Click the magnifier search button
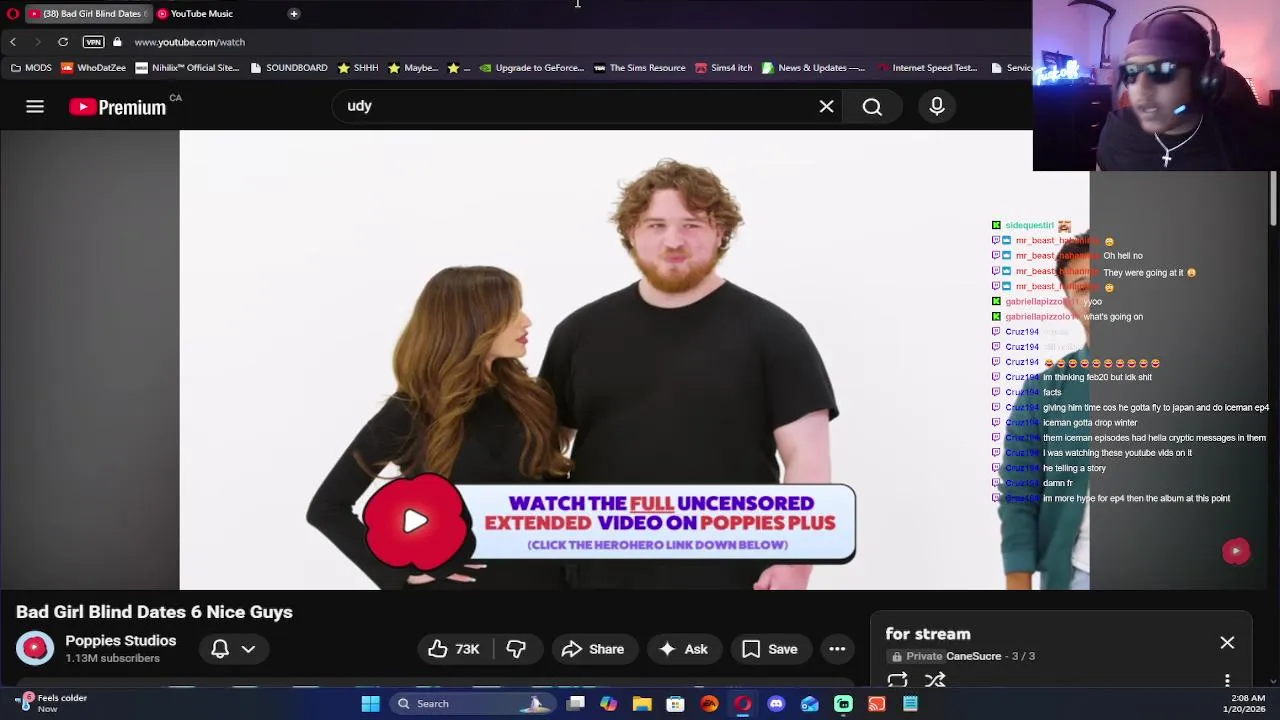Screen dimensions: 1280x720 point(872,106)
